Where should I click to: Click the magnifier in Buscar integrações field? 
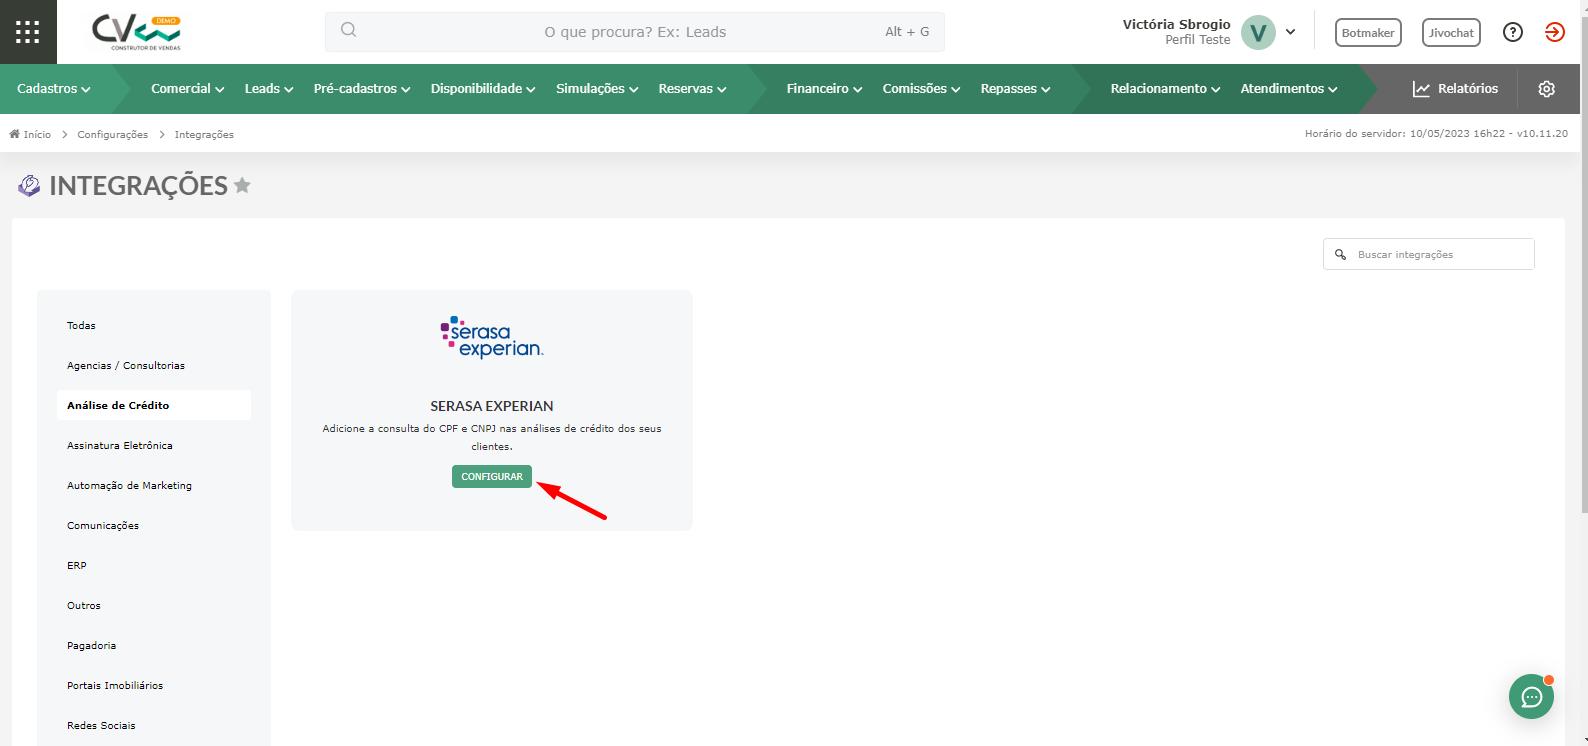[1340, 254]
